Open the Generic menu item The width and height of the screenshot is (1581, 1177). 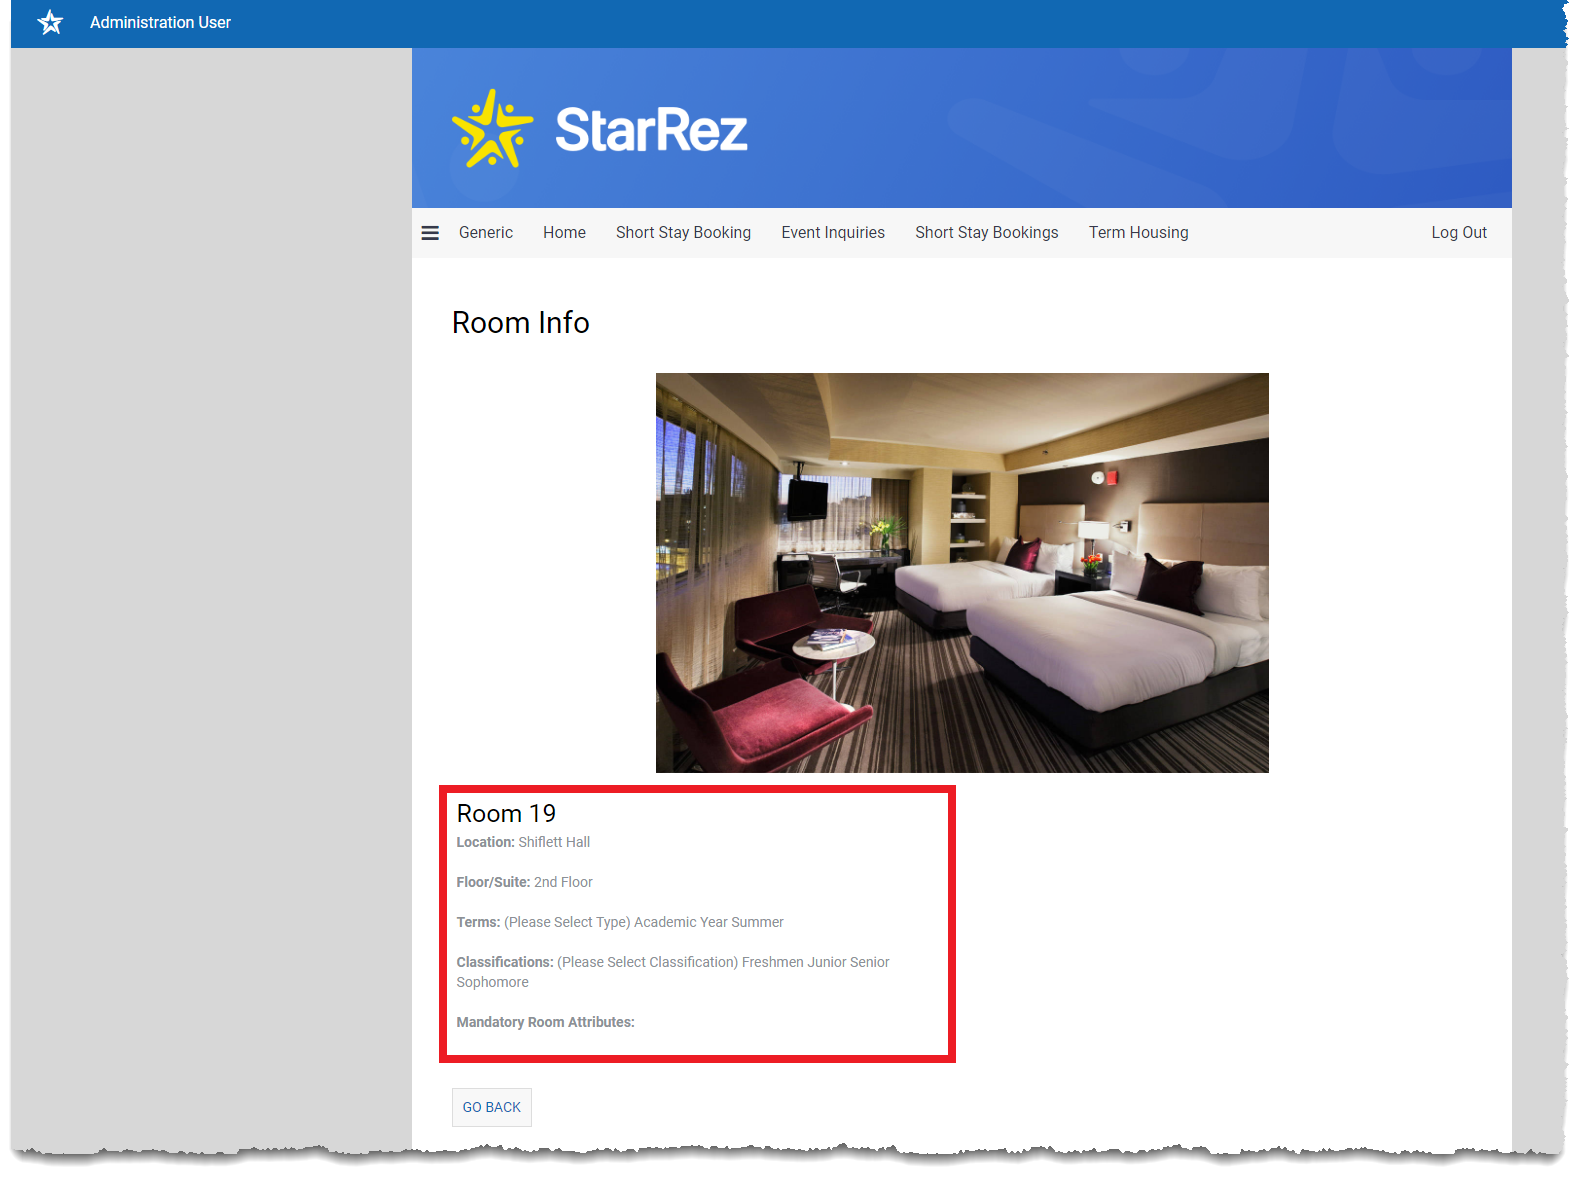[x=485, y=233]
